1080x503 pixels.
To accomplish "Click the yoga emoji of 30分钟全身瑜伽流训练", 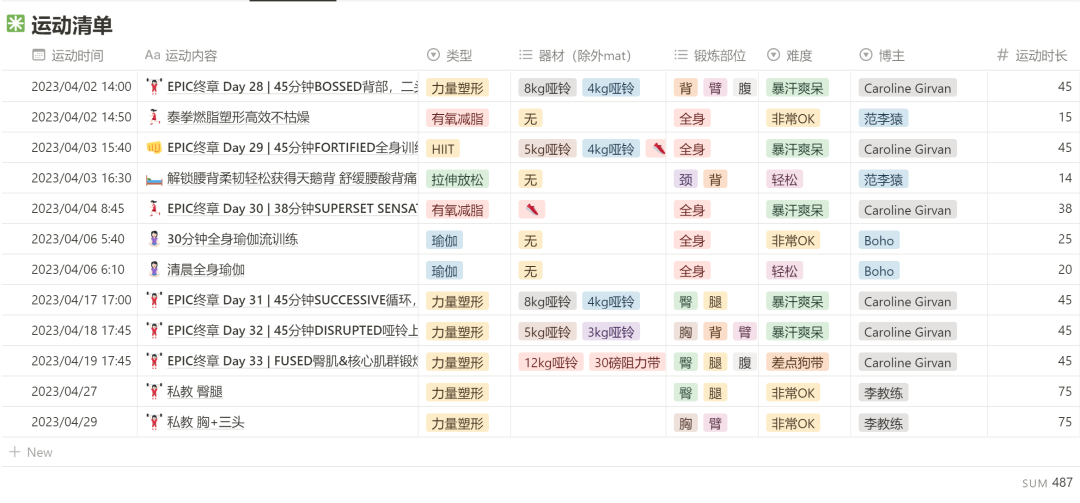I will click(x=154, y=239).
